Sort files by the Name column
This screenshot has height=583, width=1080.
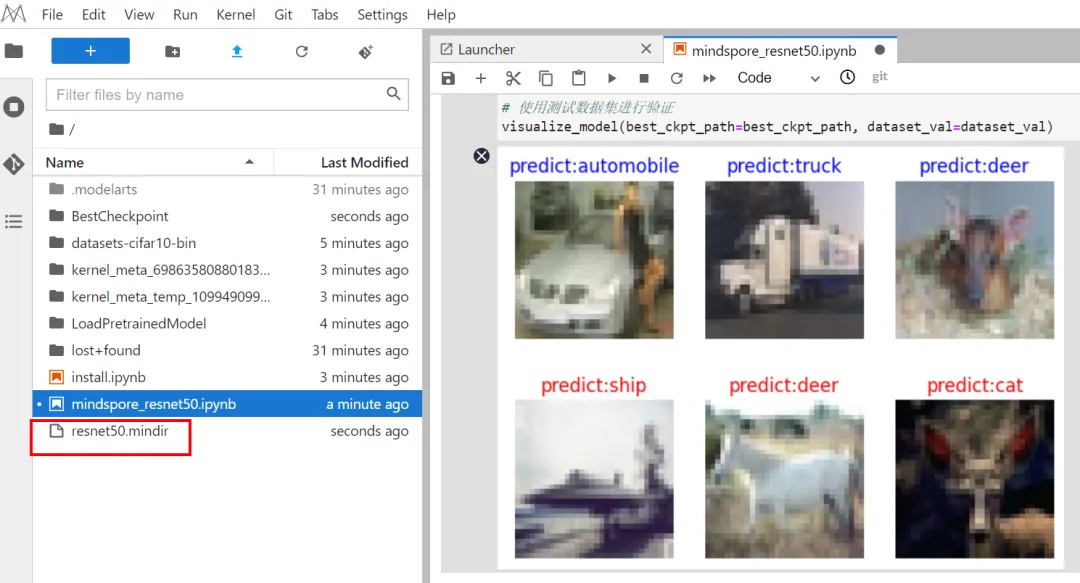click(66, 162)
